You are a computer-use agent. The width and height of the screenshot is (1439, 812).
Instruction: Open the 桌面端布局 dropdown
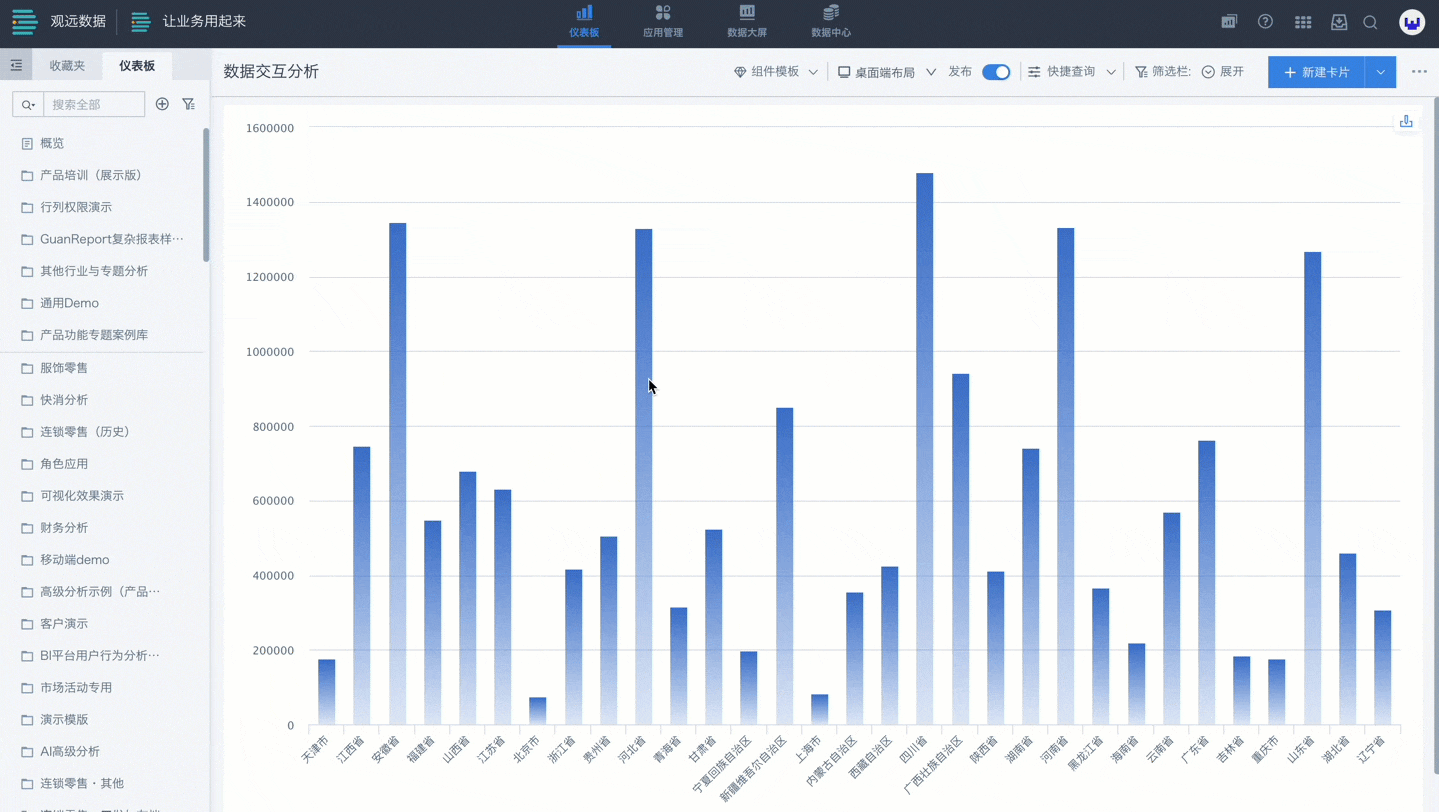pos(886,72)
